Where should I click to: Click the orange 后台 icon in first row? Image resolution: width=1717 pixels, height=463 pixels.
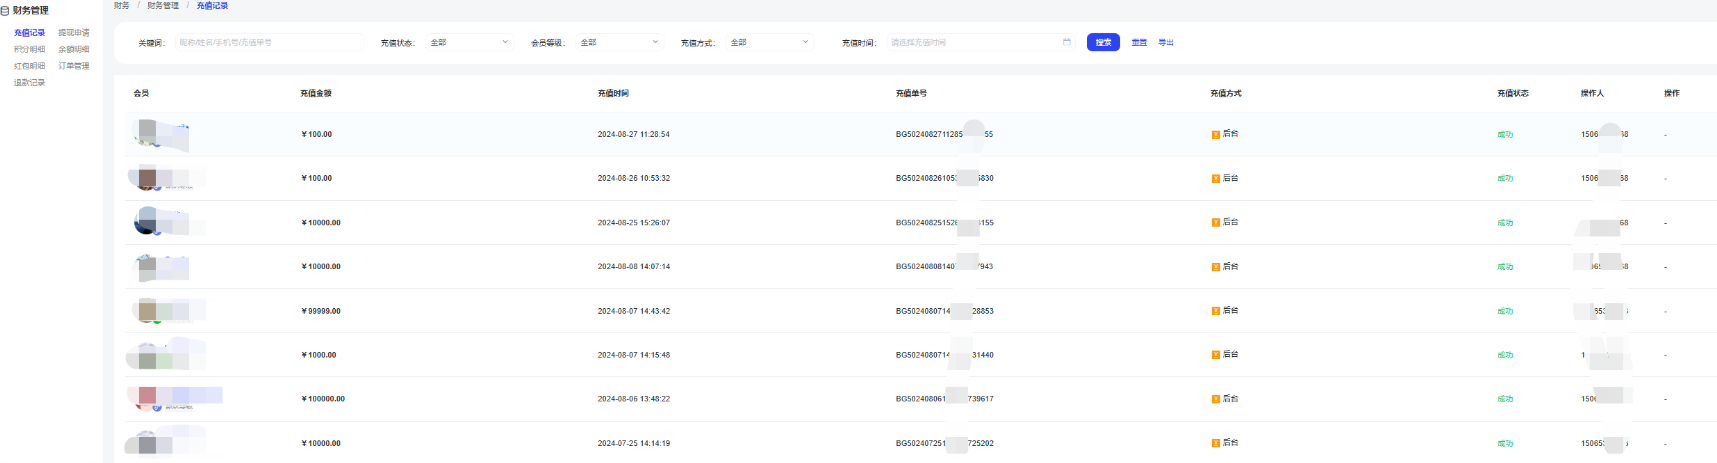point(1215,134)
